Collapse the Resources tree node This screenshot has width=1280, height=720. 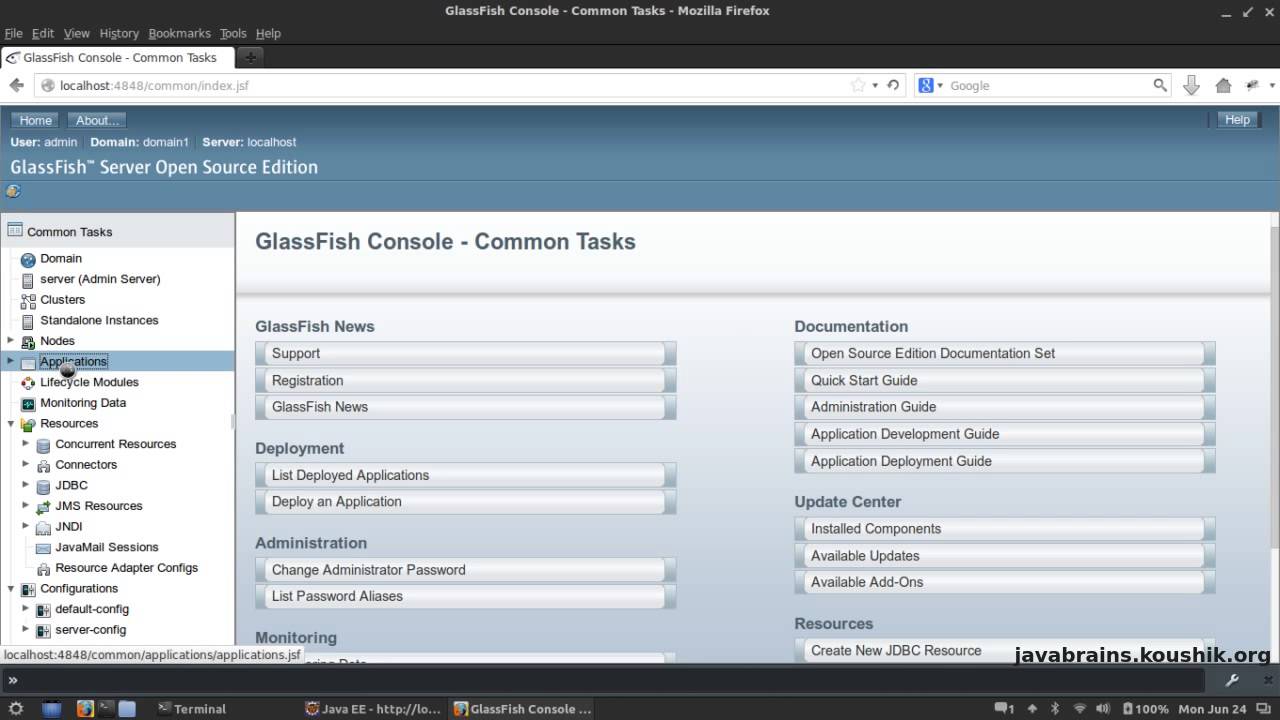11,424
